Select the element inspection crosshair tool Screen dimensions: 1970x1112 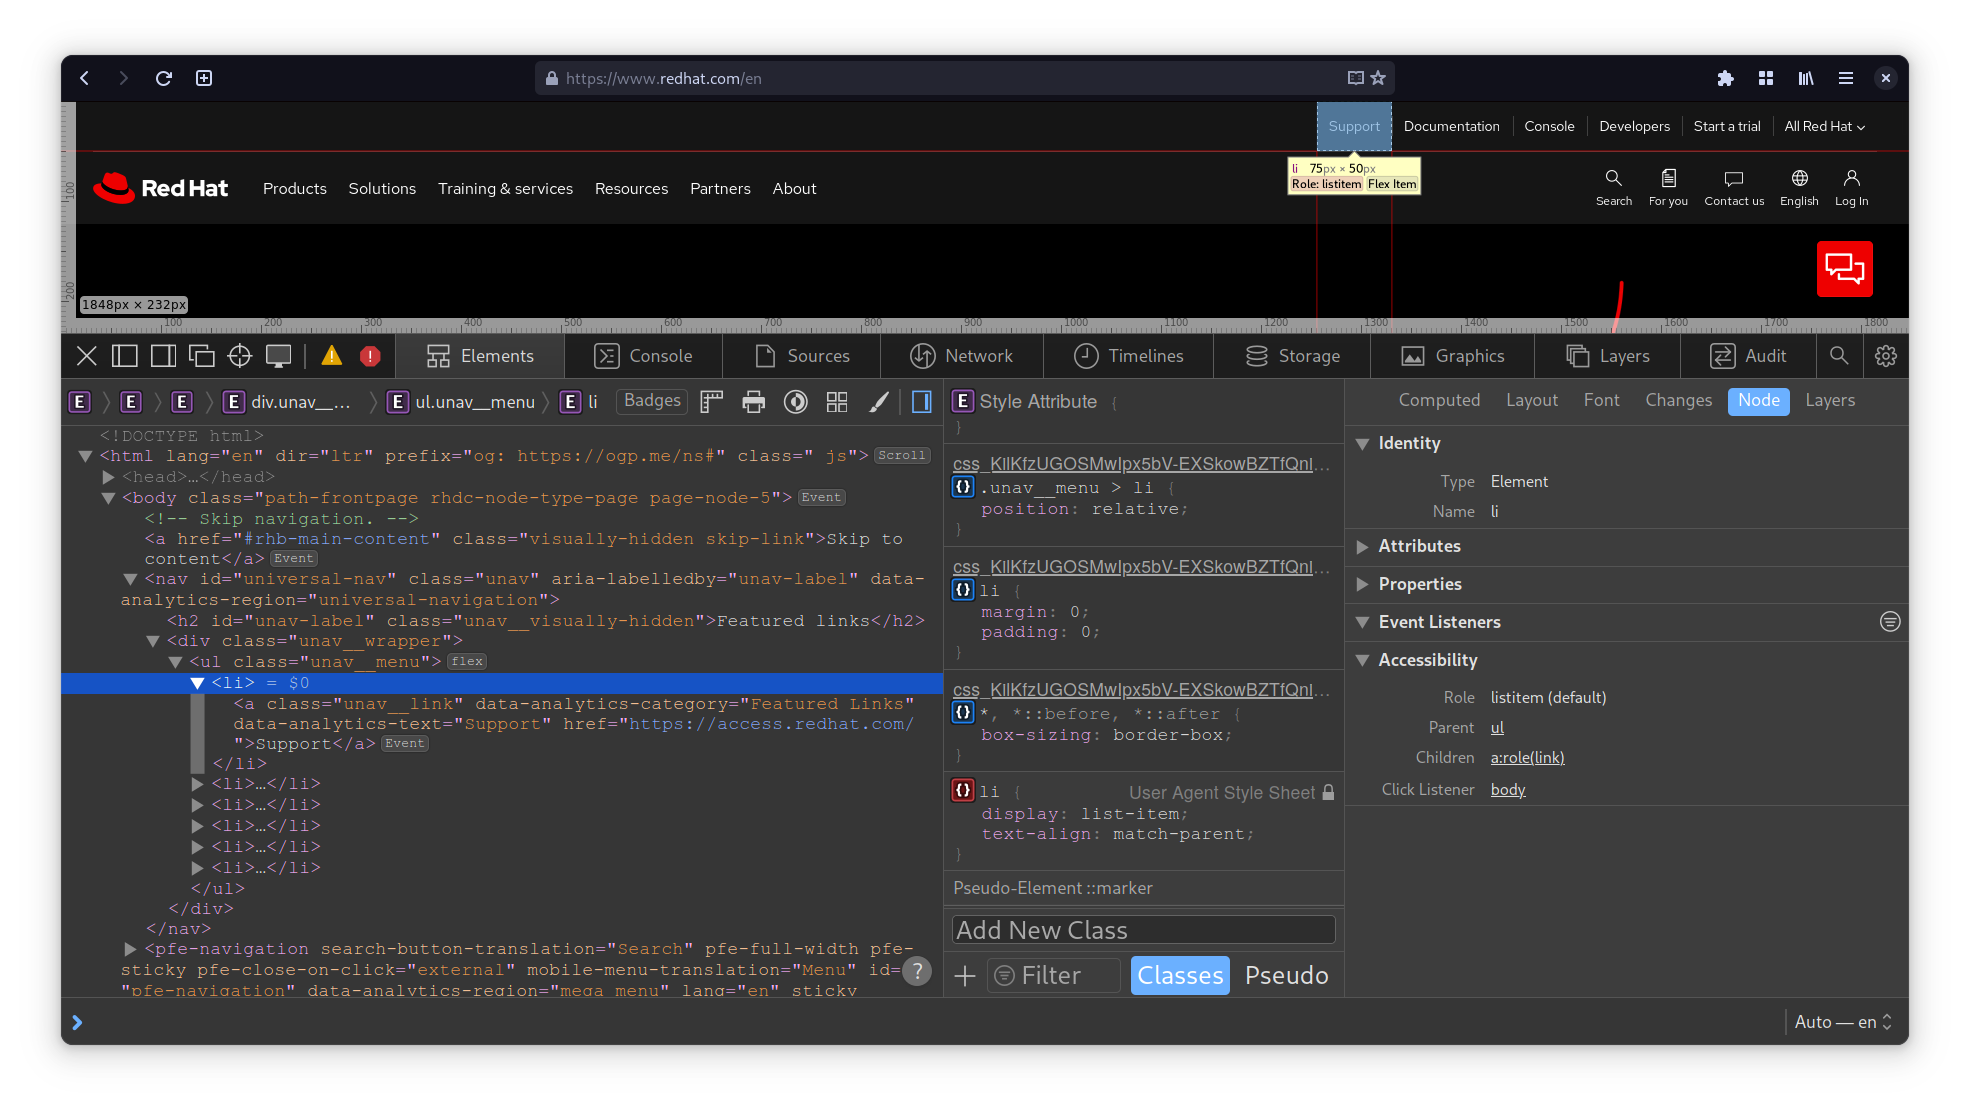pos(239,356)
